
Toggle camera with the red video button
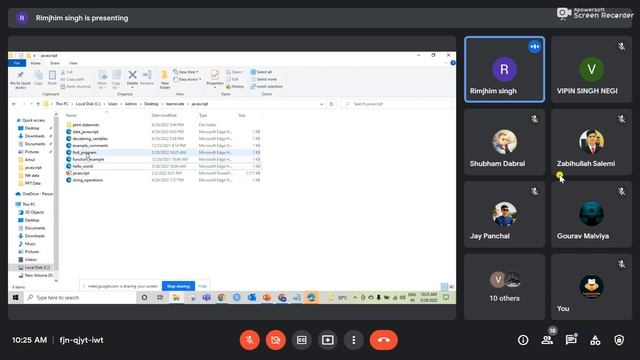pos(276,340)
